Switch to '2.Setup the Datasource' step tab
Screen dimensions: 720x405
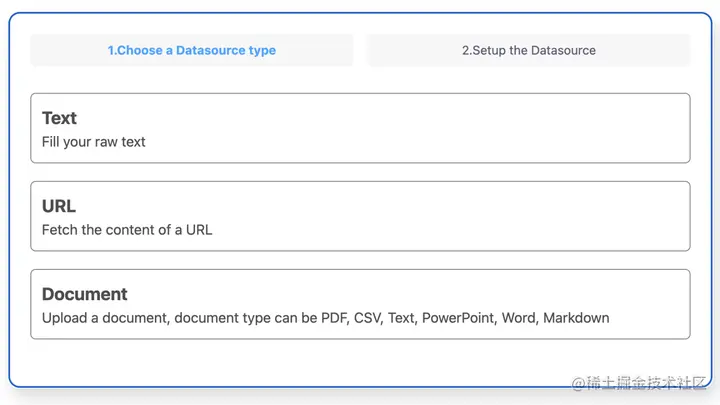[529, 50]
